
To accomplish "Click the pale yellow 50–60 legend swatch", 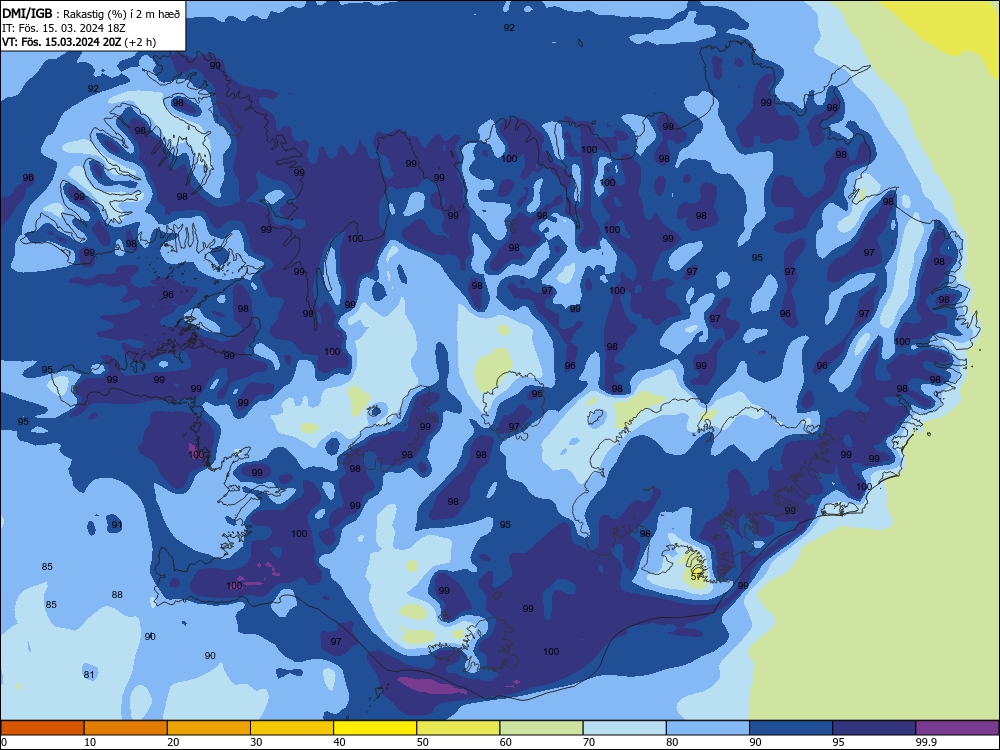I will click(458, 728).
